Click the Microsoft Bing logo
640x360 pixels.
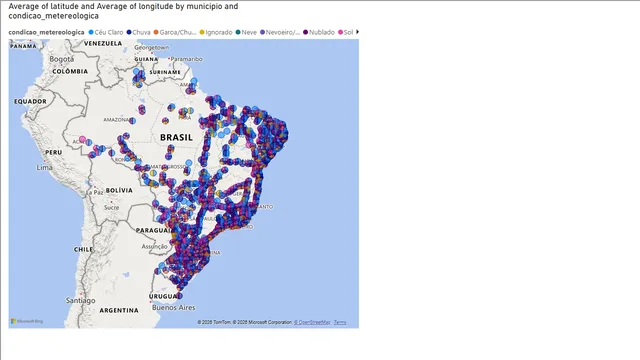click(x=27, y=321)
